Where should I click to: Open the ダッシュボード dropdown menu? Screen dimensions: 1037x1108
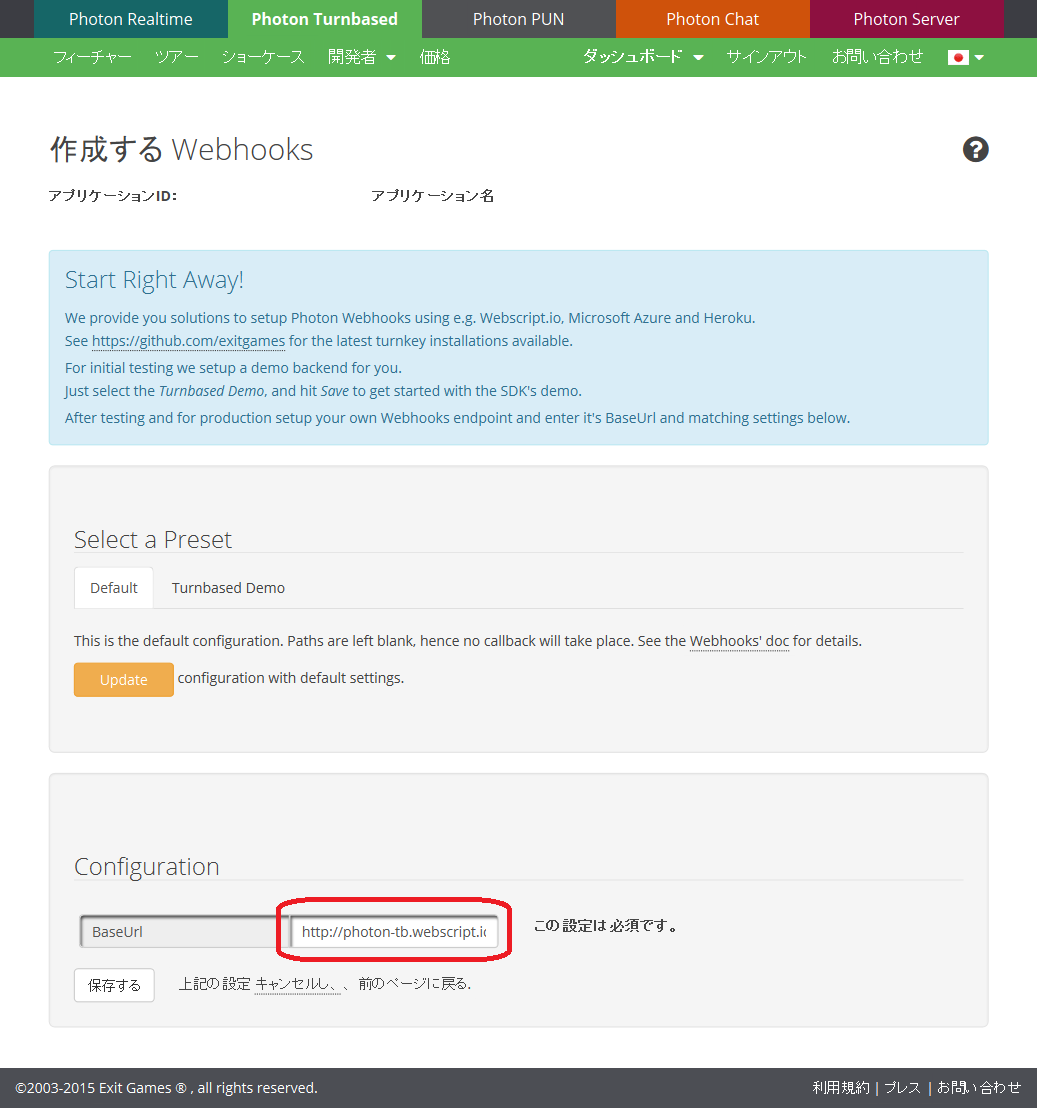[x=643, y=57]
